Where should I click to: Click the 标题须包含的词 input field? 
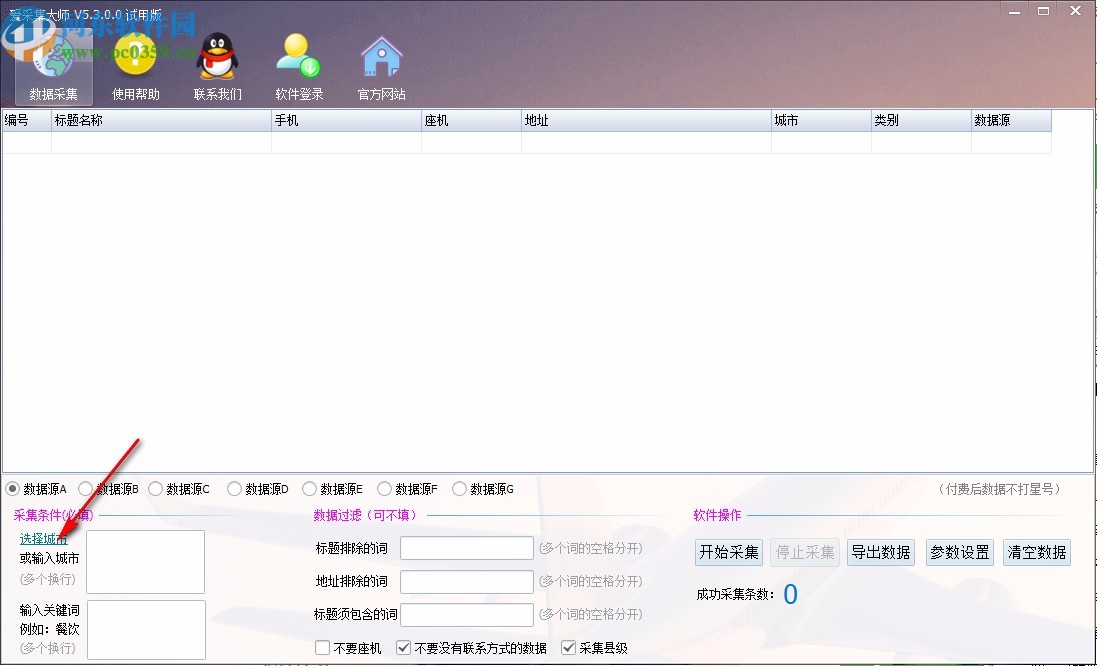(466, 614)
